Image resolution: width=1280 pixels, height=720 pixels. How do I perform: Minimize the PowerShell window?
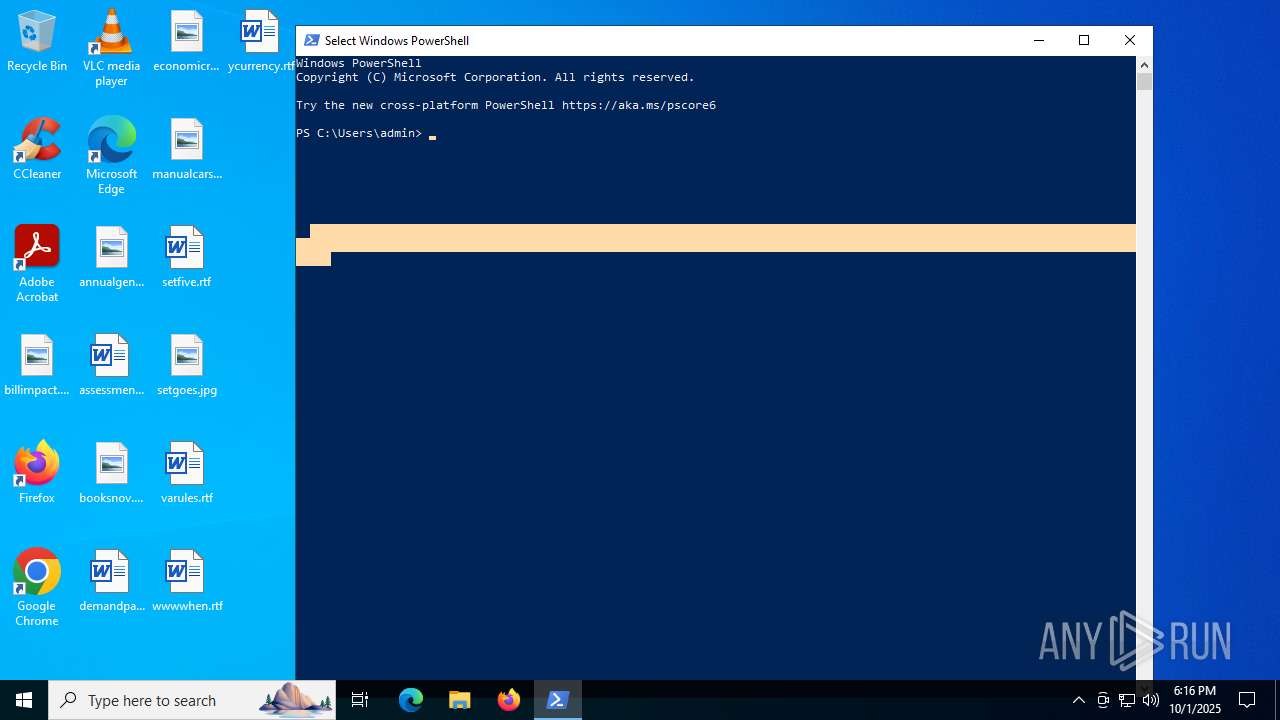[1038, 40]
